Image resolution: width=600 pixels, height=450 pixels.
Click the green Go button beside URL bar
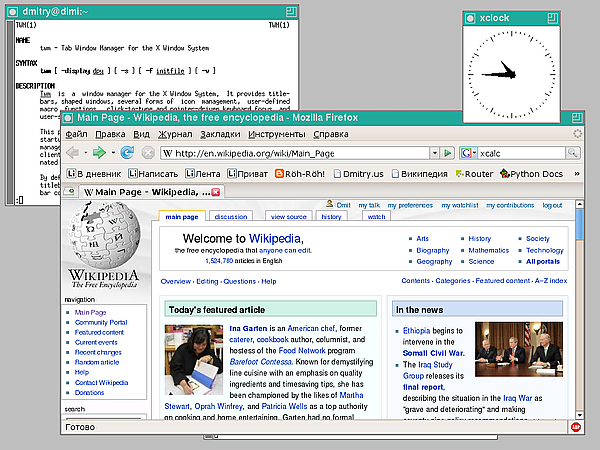[447, 153]
